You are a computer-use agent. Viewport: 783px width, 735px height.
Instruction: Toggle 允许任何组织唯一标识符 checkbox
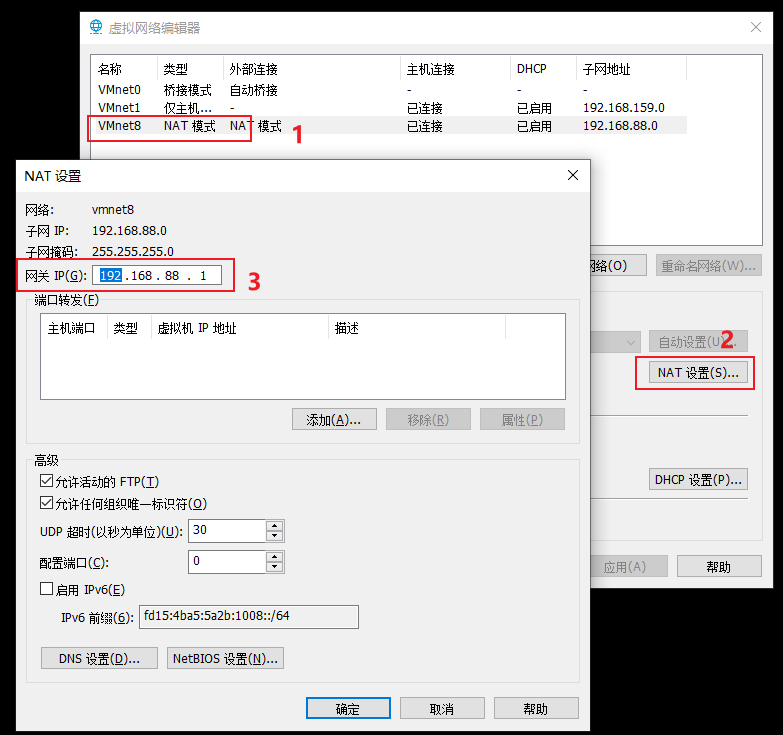[x=46, y=503]
